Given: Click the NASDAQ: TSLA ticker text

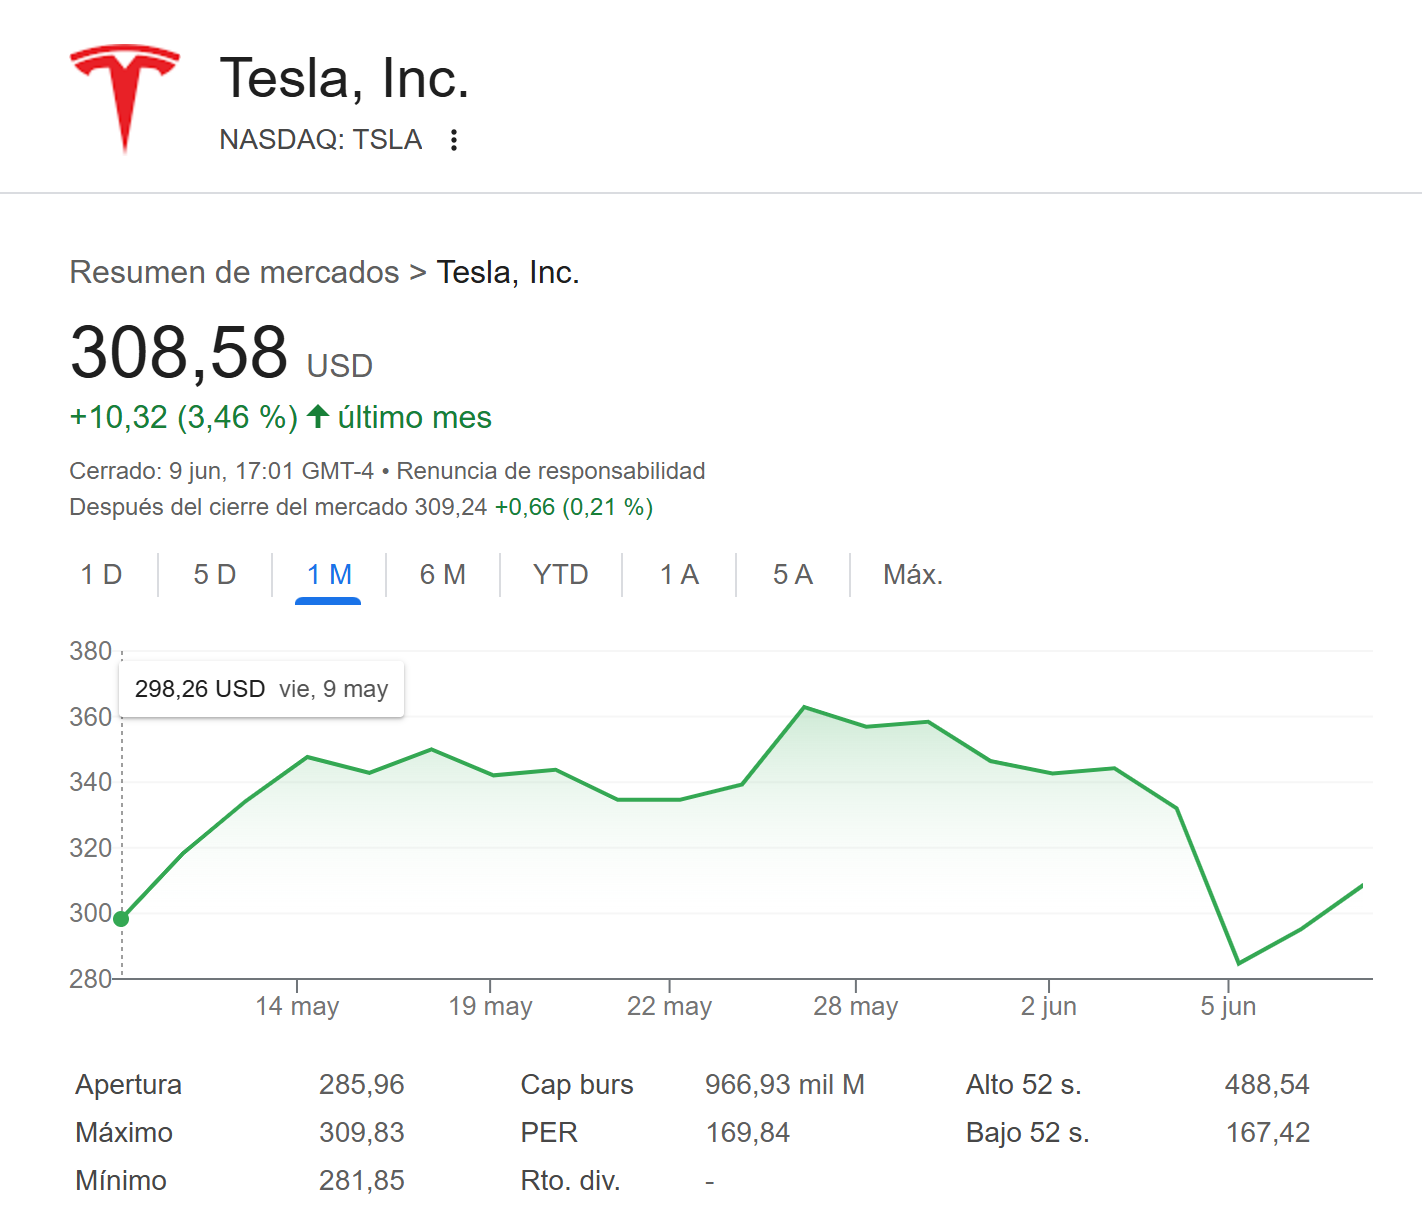Looking at the screenshot, I should click(321, 140).
